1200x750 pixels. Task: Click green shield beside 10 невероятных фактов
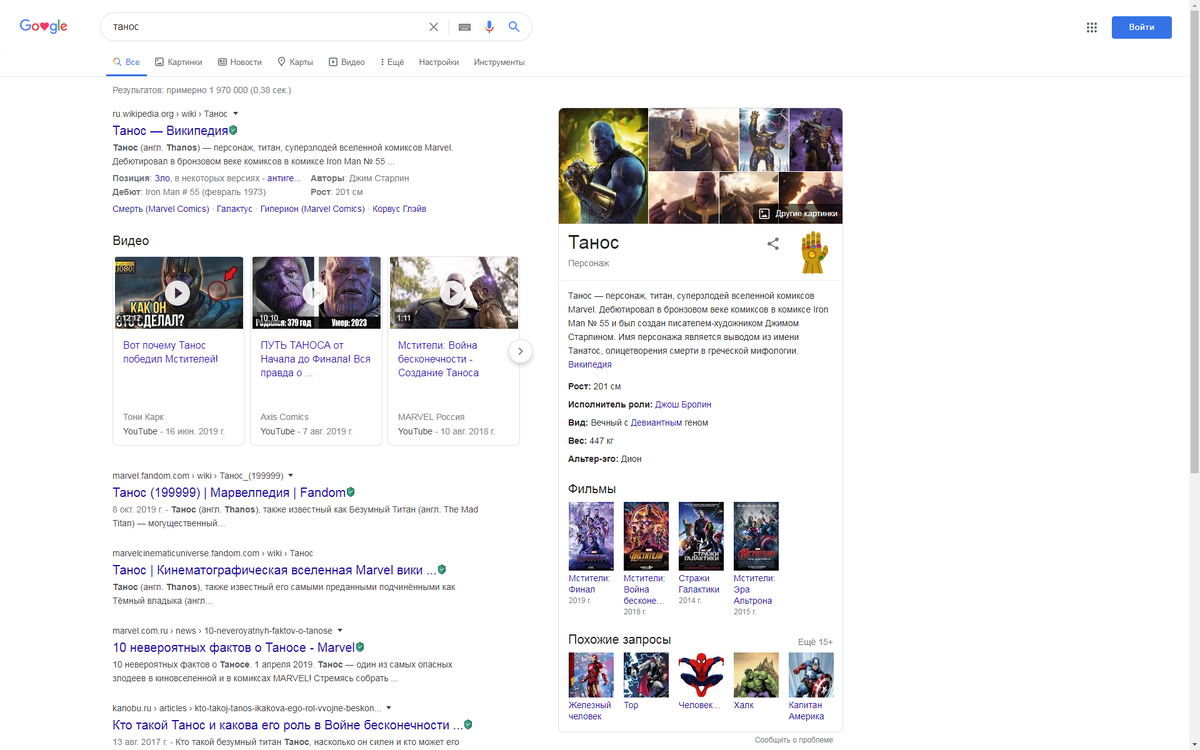point(360,647)
